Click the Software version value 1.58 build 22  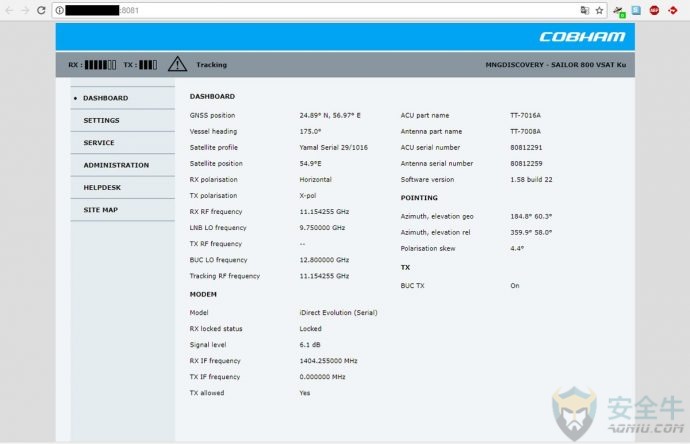[x=531, y=180]
